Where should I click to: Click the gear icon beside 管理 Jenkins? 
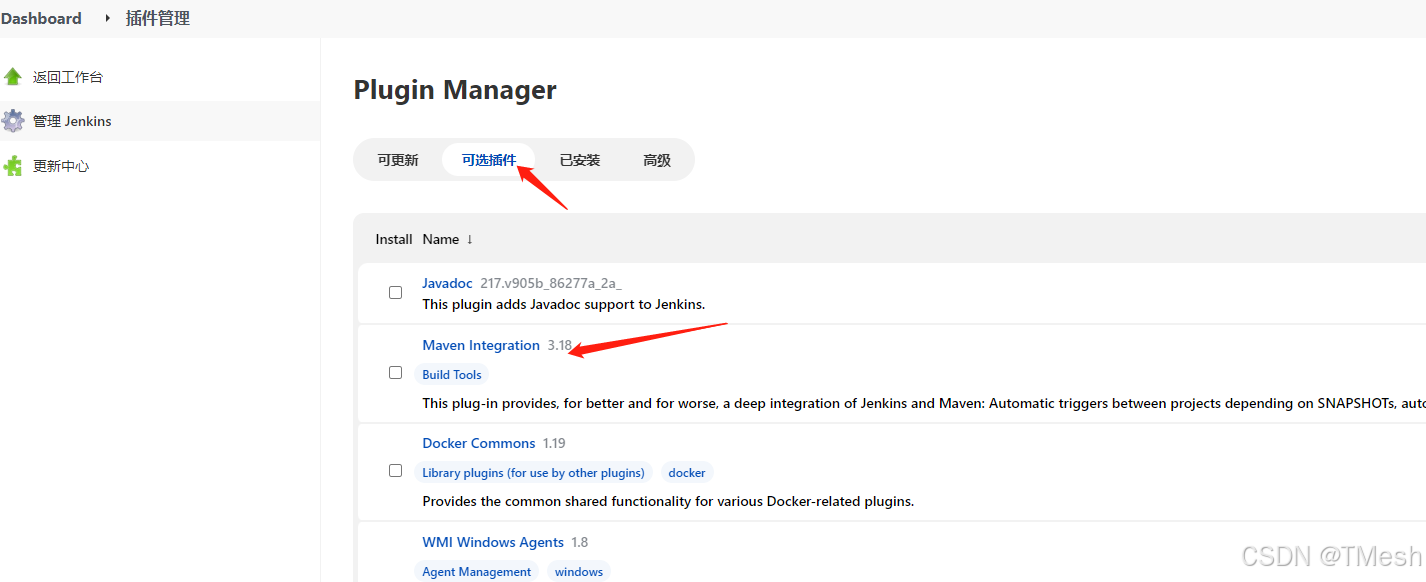tap(13, 121)
